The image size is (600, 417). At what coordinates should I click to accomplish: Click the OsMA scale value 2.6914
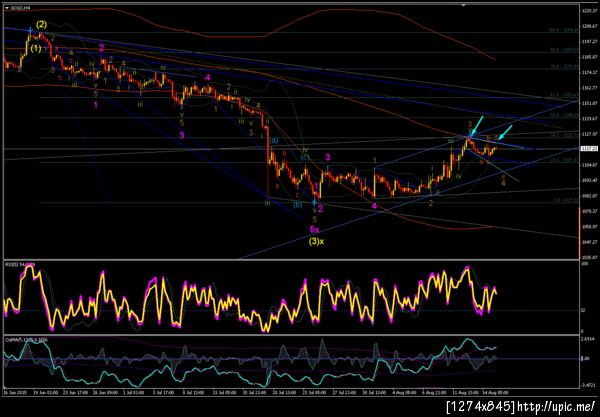coord(588,339)
